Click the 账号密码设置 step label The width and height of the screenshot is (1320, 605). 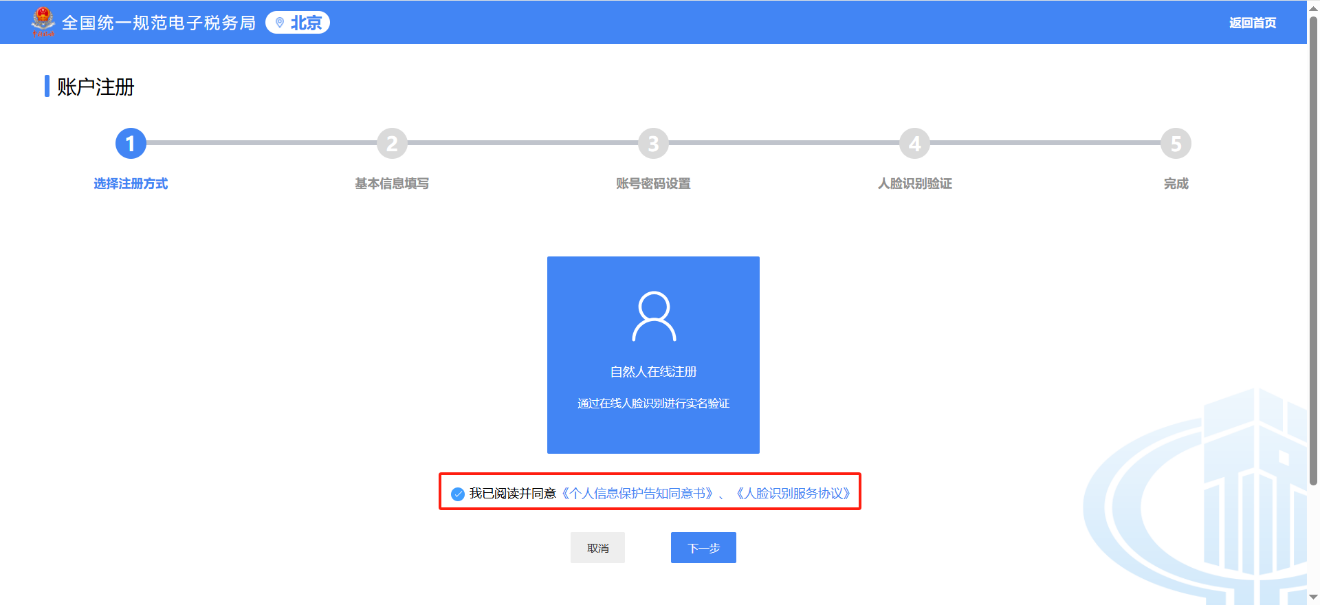(653, 184)
